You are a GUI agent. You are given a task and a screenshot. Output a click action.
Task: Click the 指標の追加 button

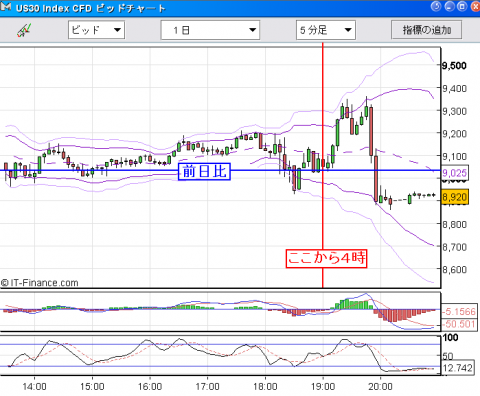tap(427, 30)
